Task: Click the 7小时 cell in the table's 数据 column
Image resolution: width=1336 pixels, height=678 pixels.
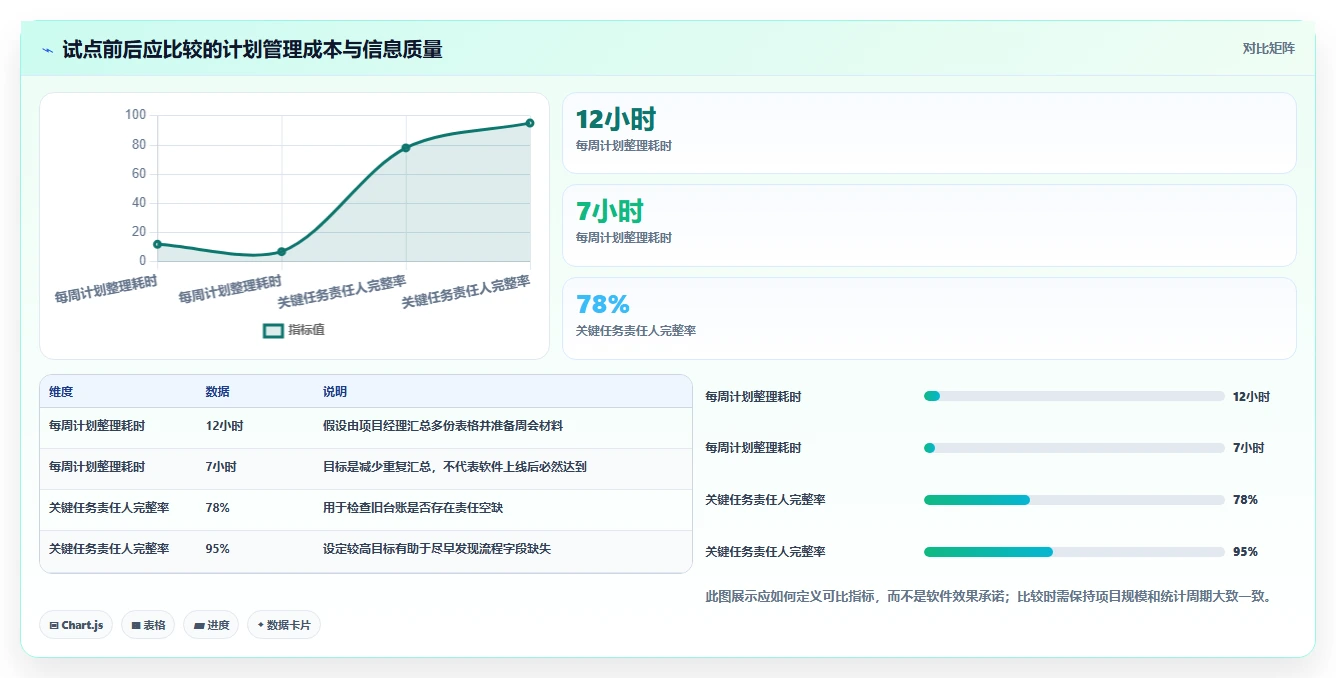Action: pos(221,467)
